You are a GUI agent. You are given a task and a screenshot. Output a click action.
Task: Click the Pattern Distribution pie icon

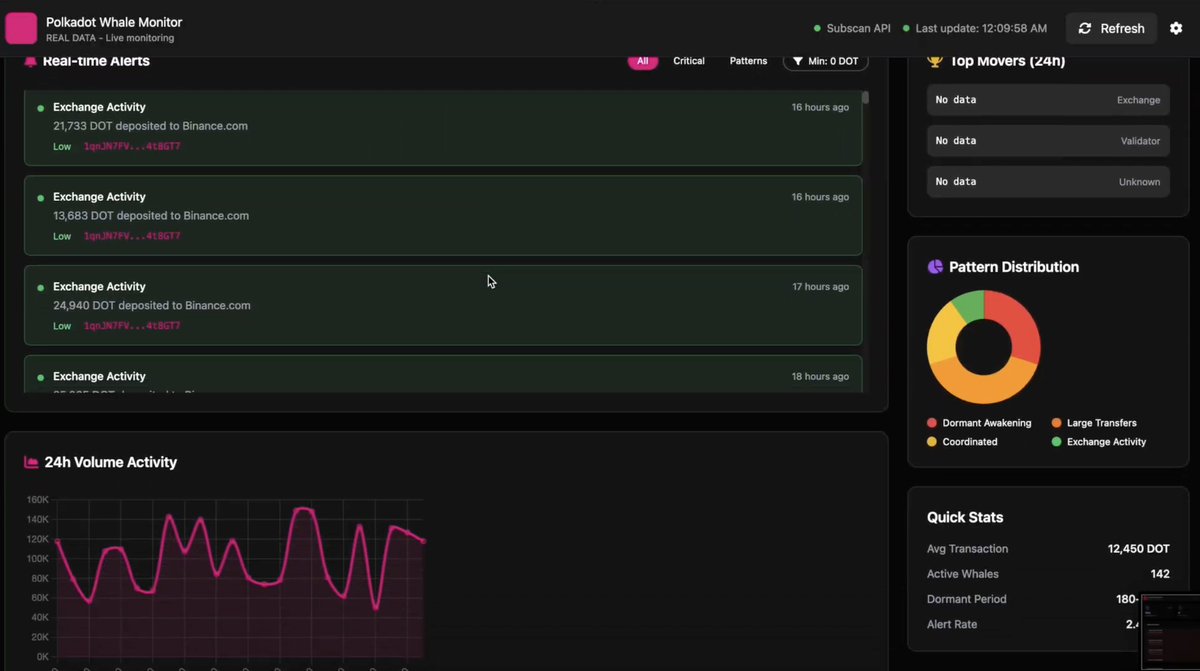[935, 267]
